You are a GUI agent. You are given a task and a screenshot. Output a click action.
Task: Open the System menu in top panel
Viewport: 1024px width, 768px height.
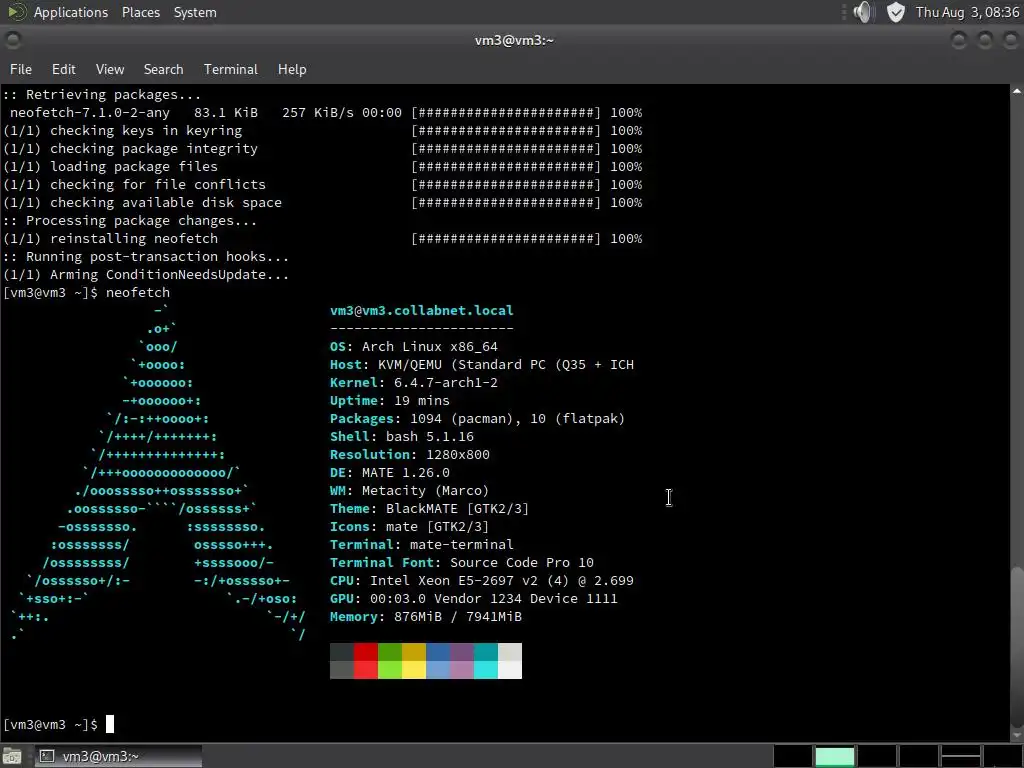(x=195, y=12)
